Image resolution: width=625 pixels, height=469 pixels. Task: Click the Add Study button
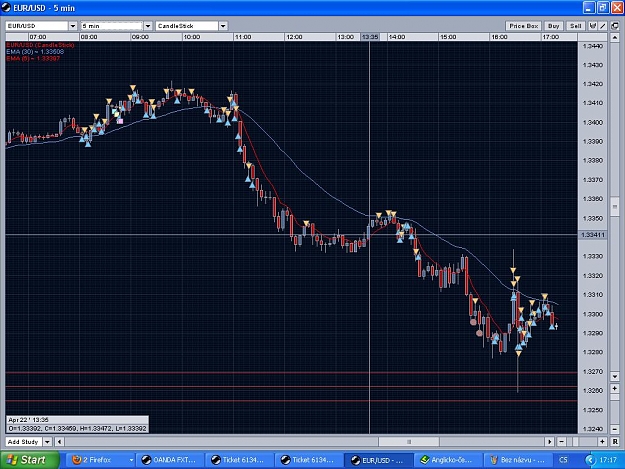23,442
